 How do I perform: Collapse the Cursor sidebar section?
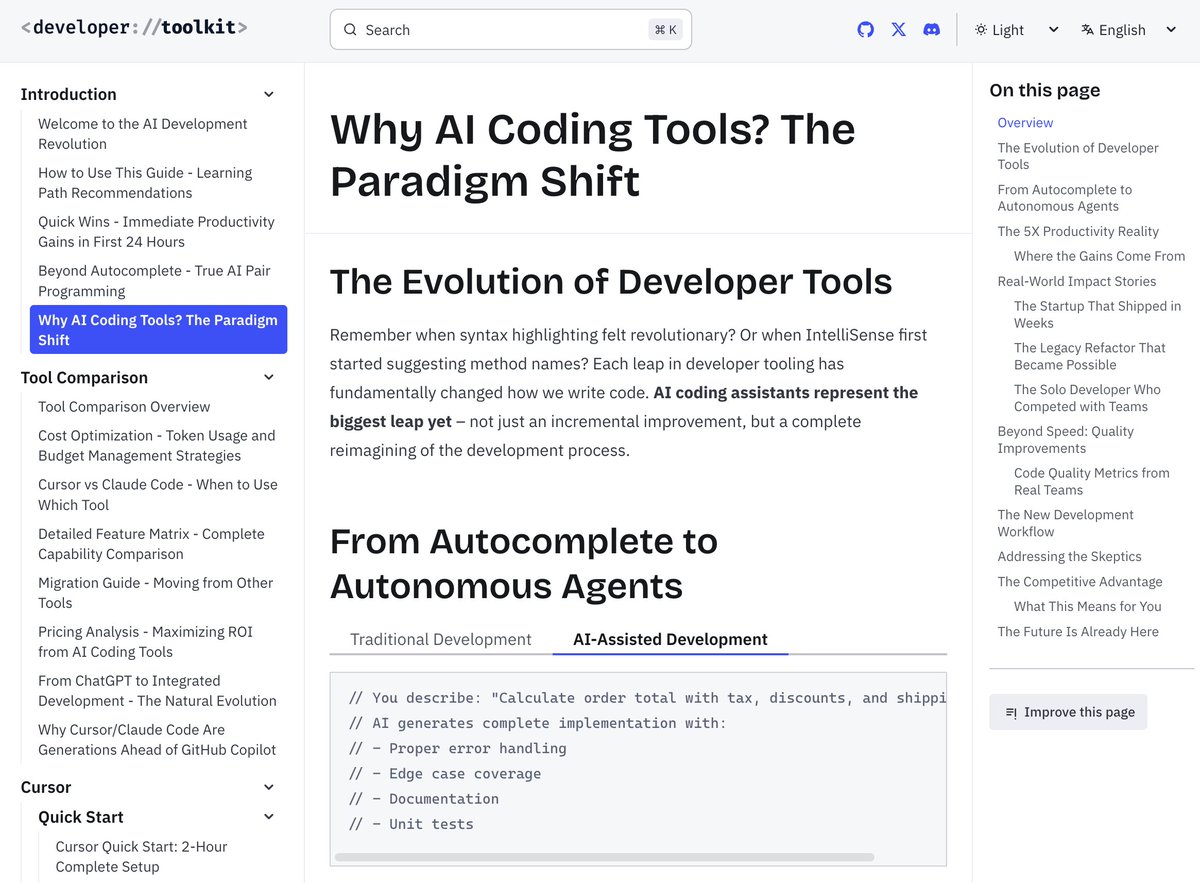click(268, 787)
